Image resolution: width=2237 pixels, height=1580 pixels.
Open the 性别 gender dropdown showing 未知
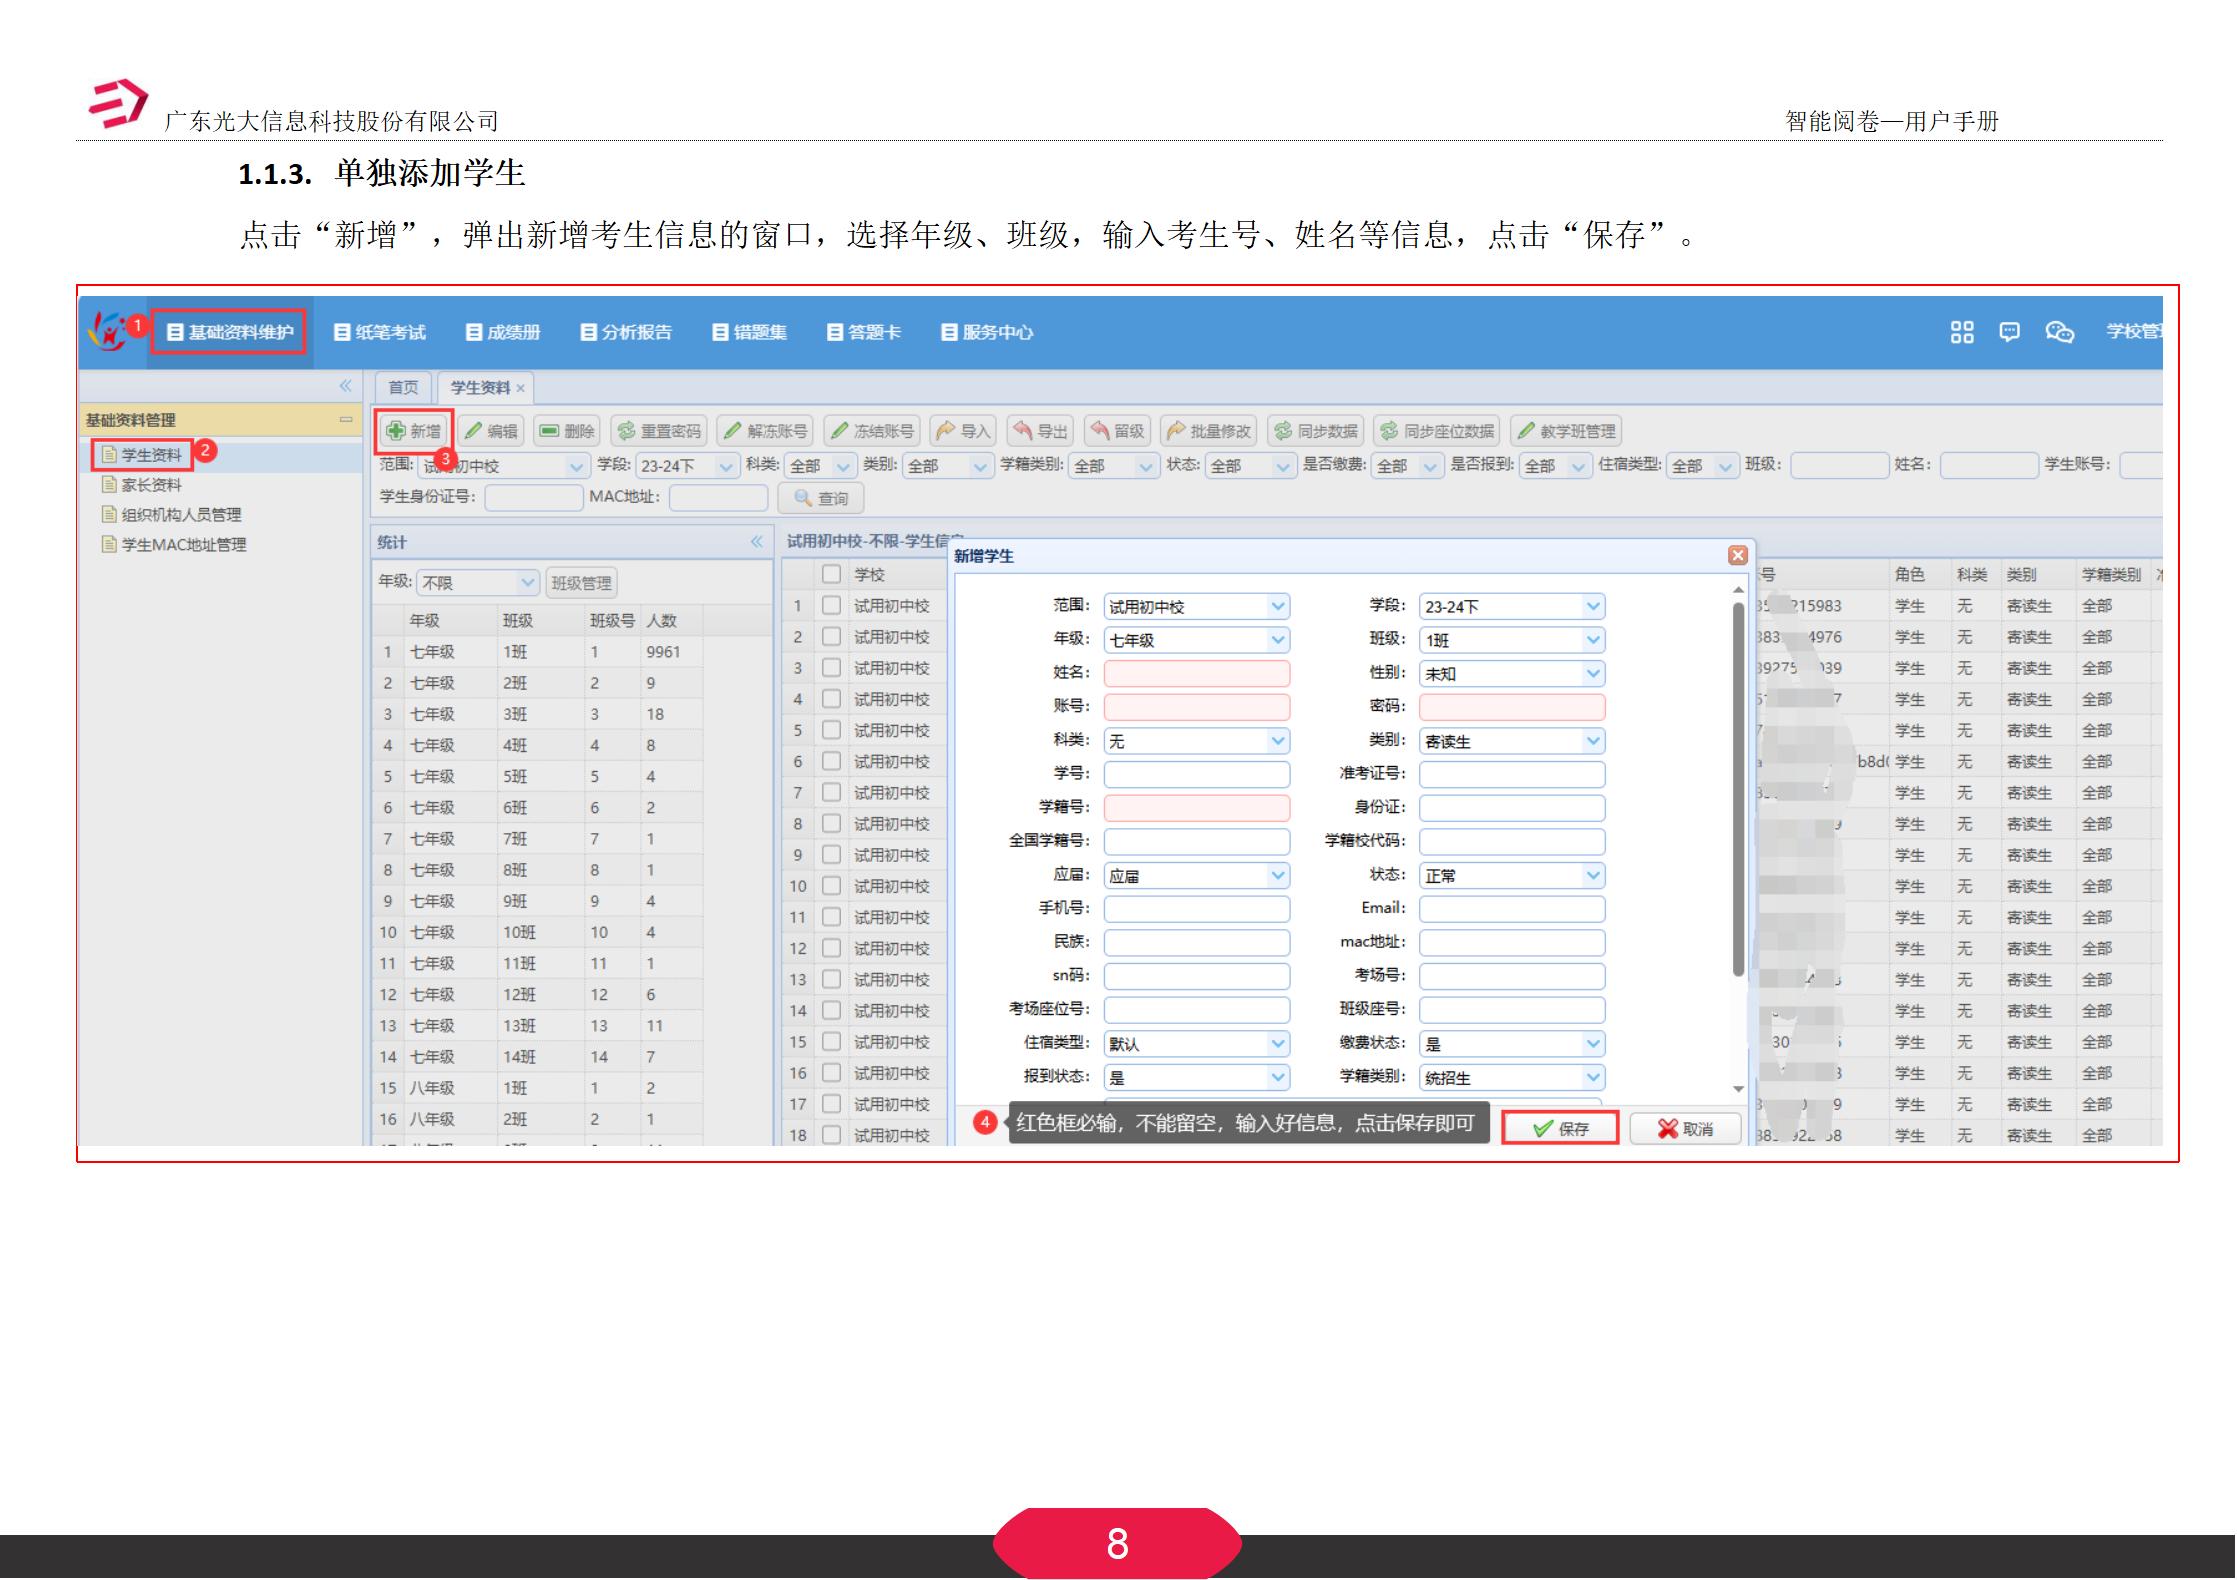pyautogui.click(x=1510, y=673)
